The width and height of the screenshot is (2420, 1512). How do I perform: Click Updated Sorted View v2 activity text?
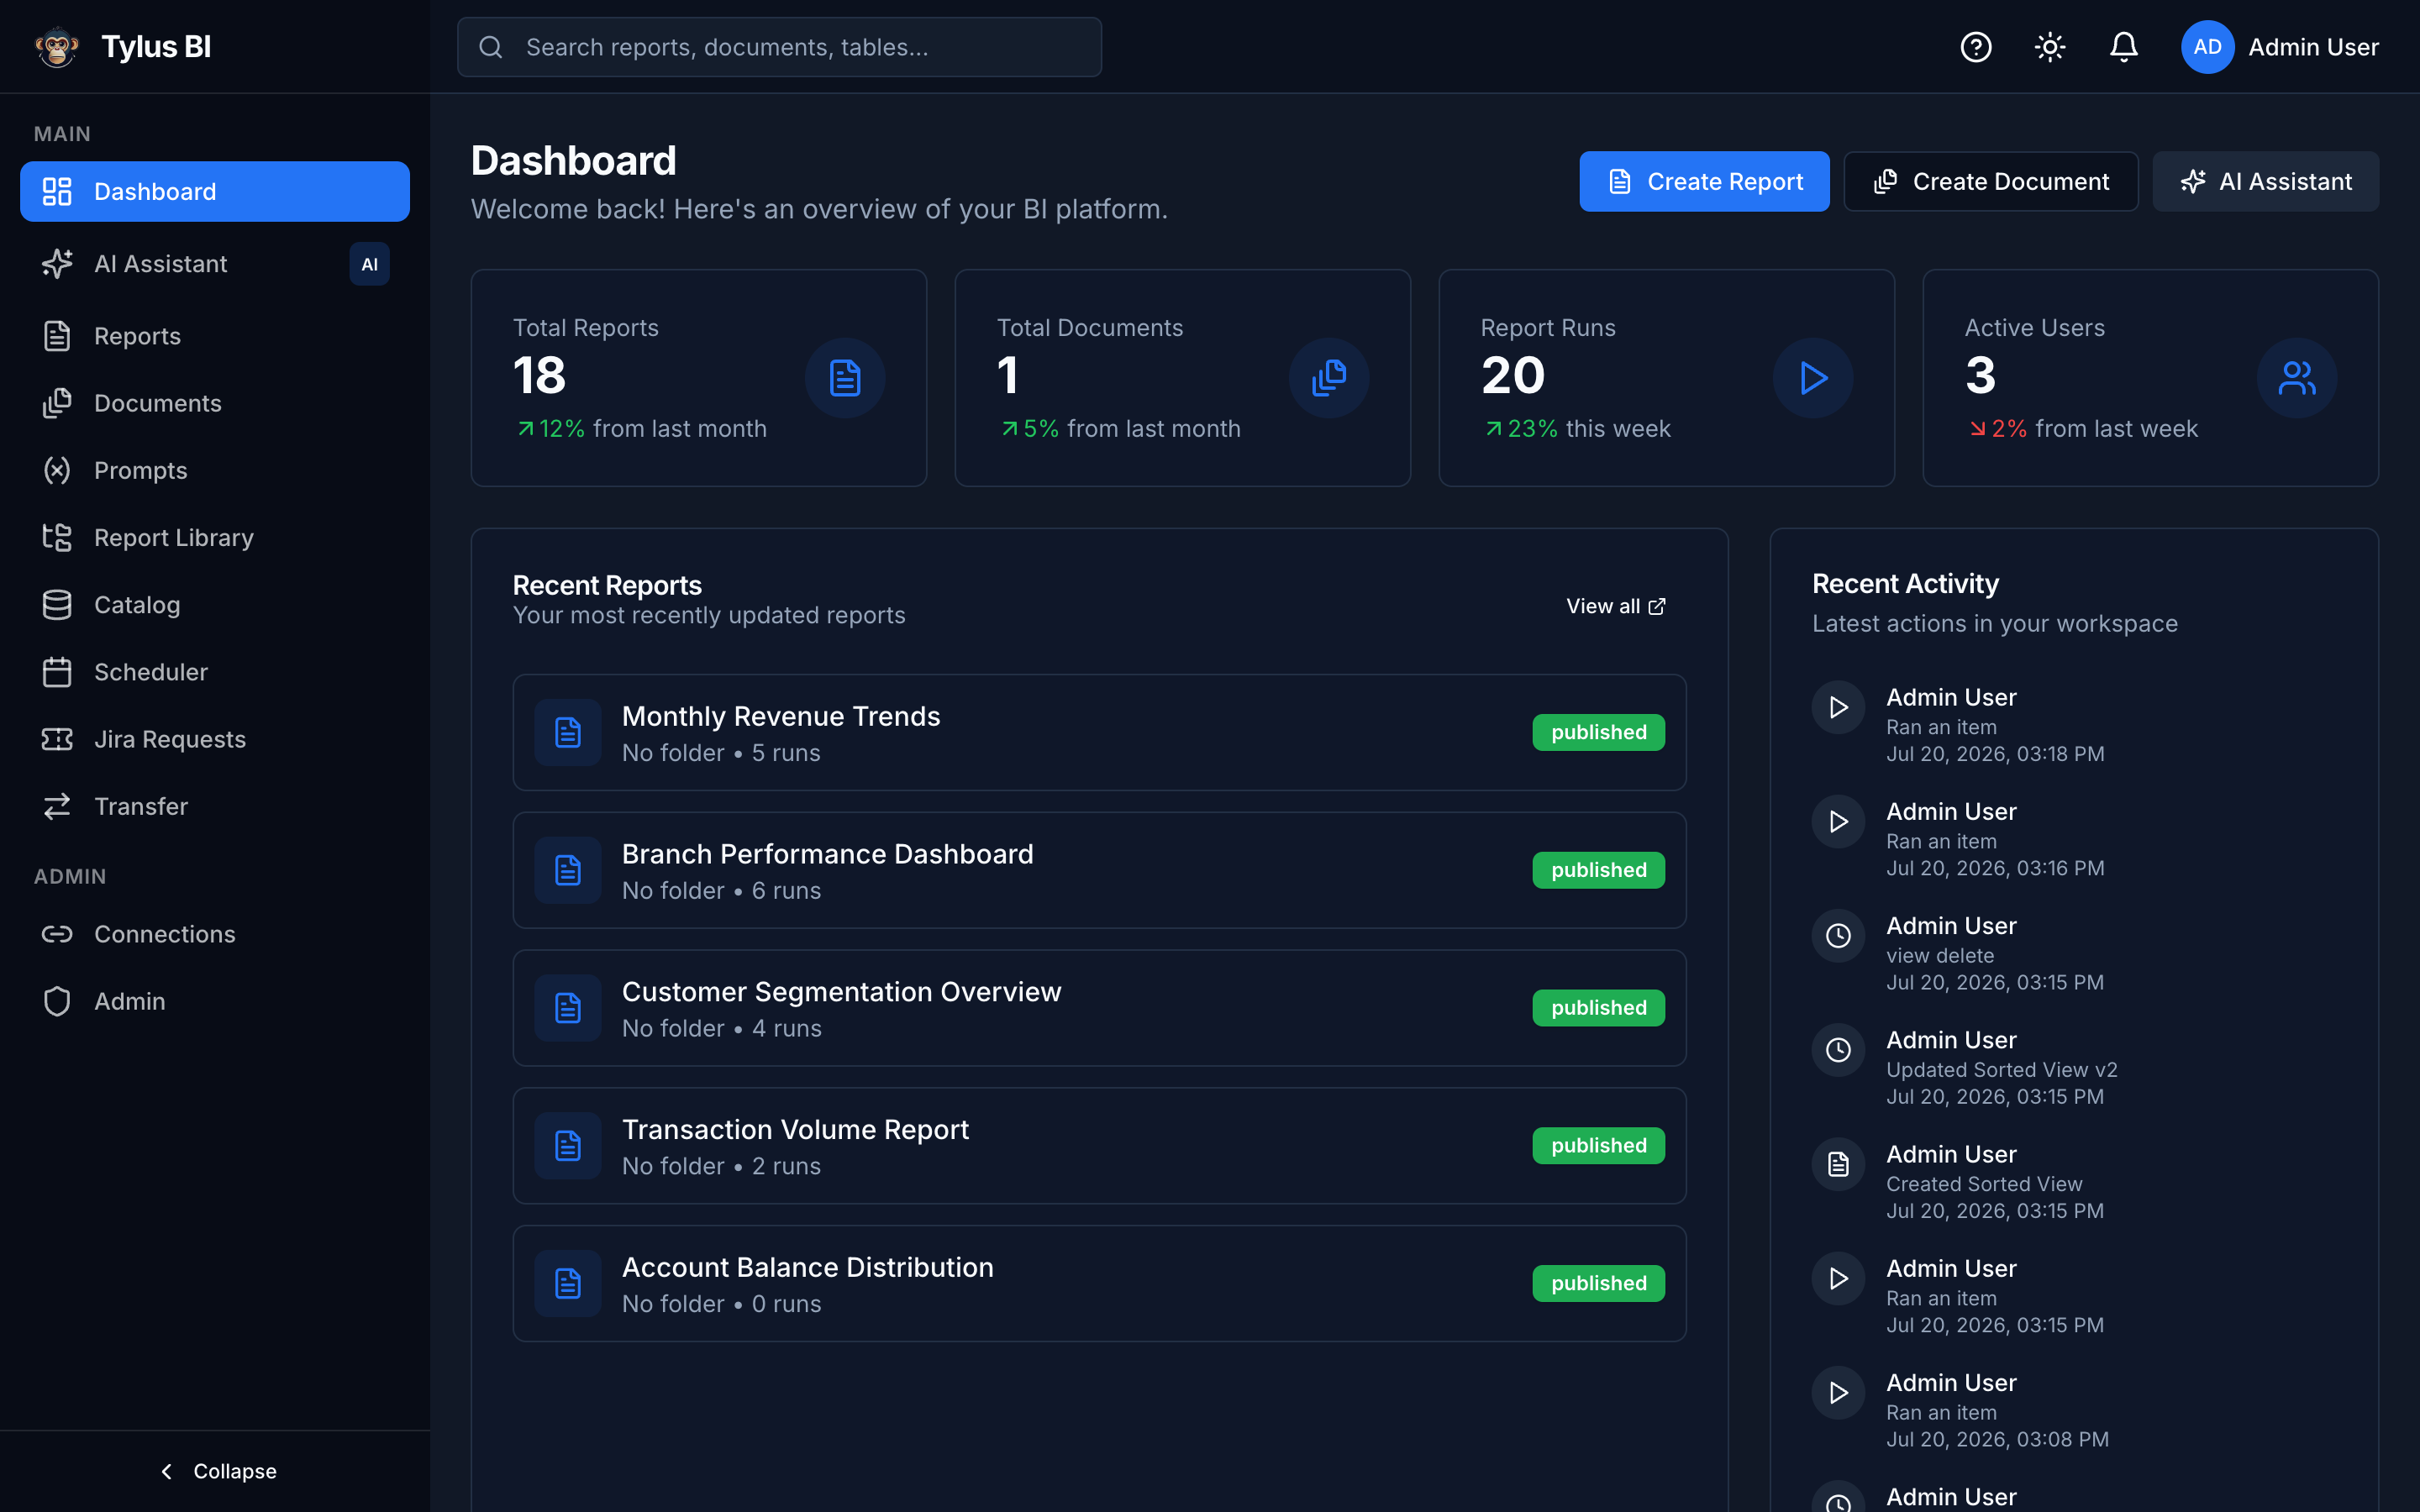point(2001,1069)
